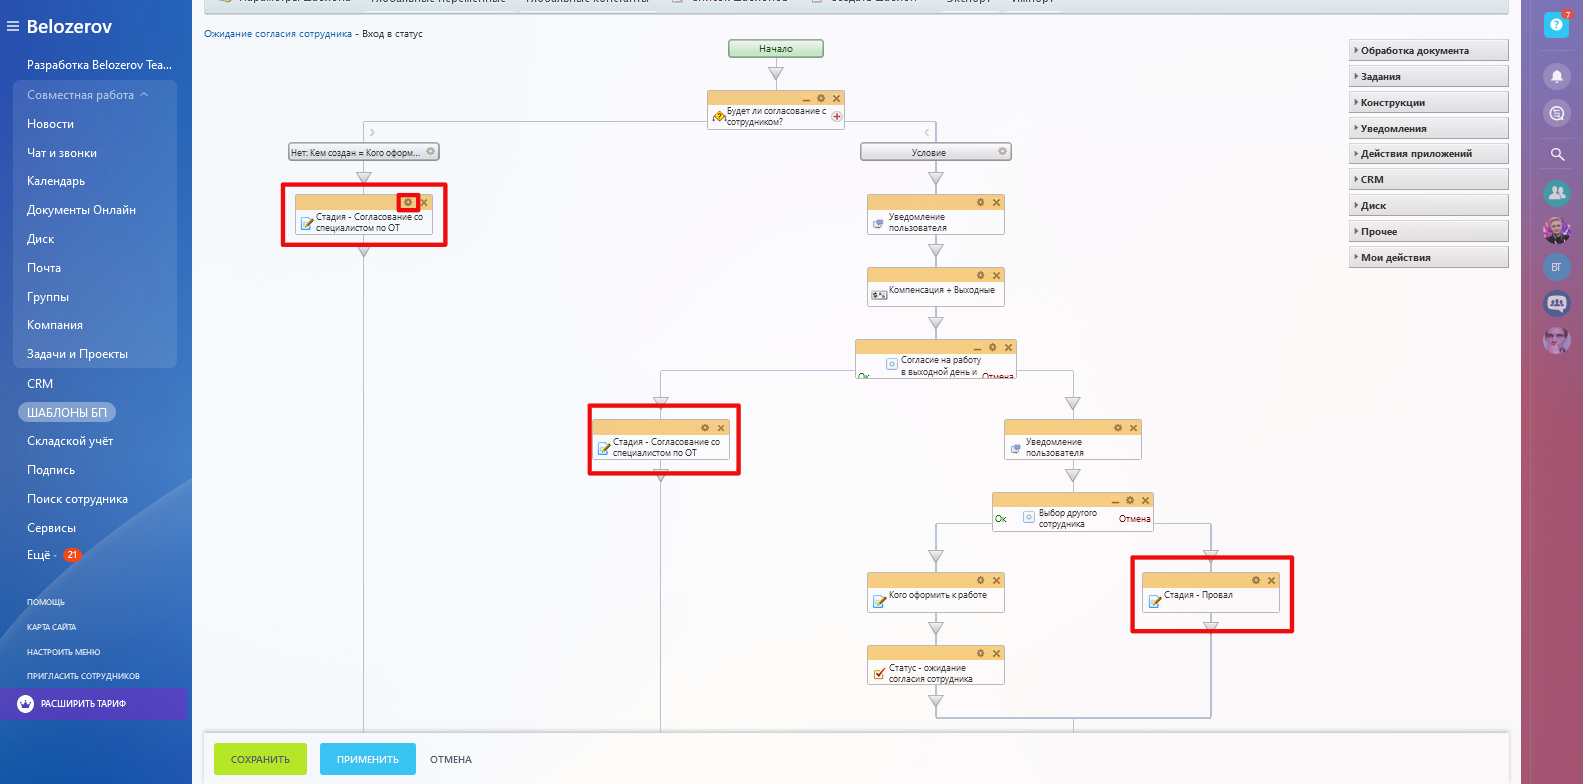This screenshot has height=784, width=1583.
Task: Open settings gear of 'Выбор другого сотрудника' block
Action: pyautogui.click(x=1130, y=500)
